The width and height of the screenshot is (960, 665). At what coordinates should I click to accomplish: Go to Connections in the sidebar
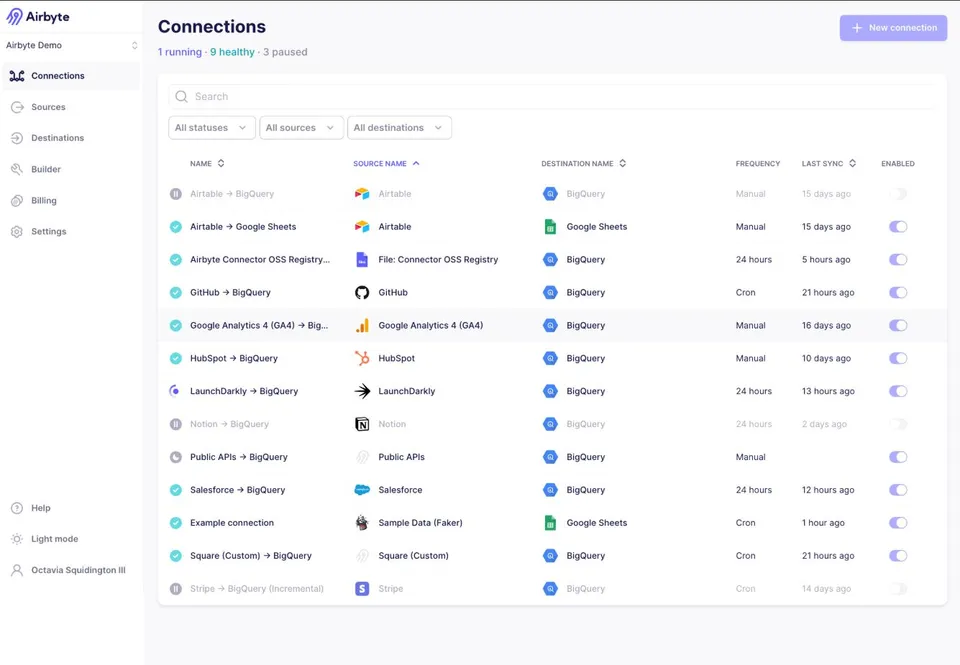(72, 76)
